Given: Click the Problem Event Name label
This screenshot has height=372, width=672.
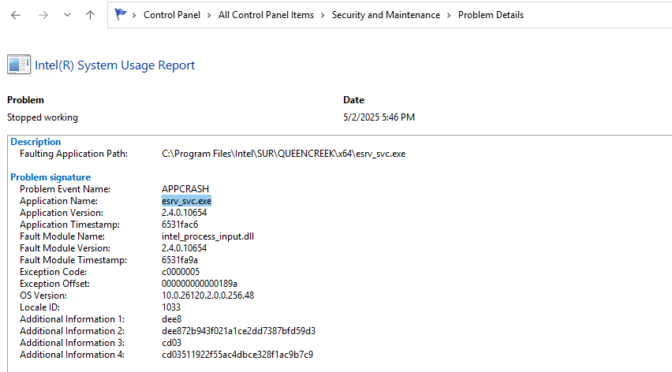Looking at the screenshot, I should [65, 189].
